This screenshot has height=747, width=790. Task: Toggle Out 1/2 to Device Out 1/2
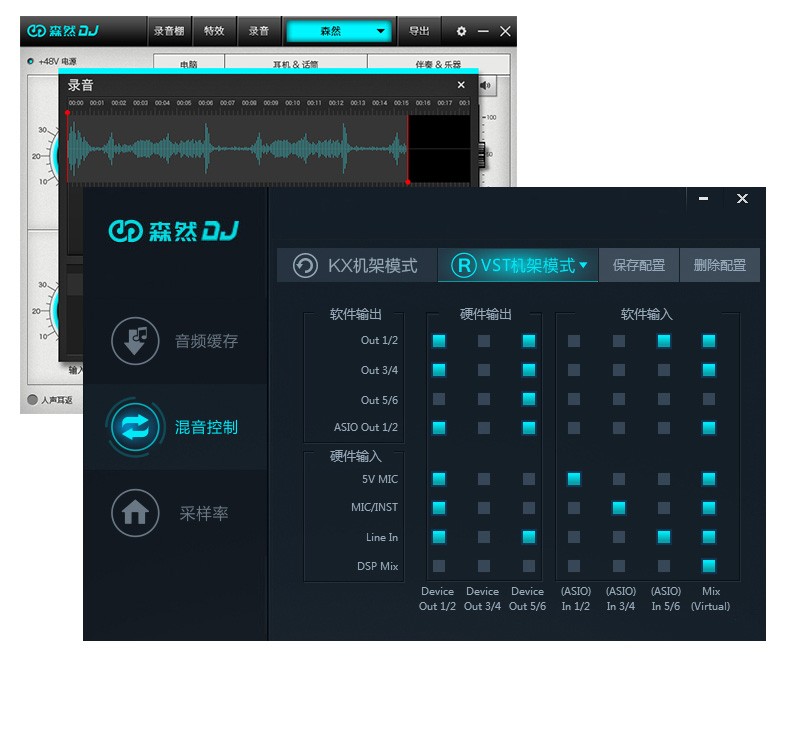tap(439, 341)
